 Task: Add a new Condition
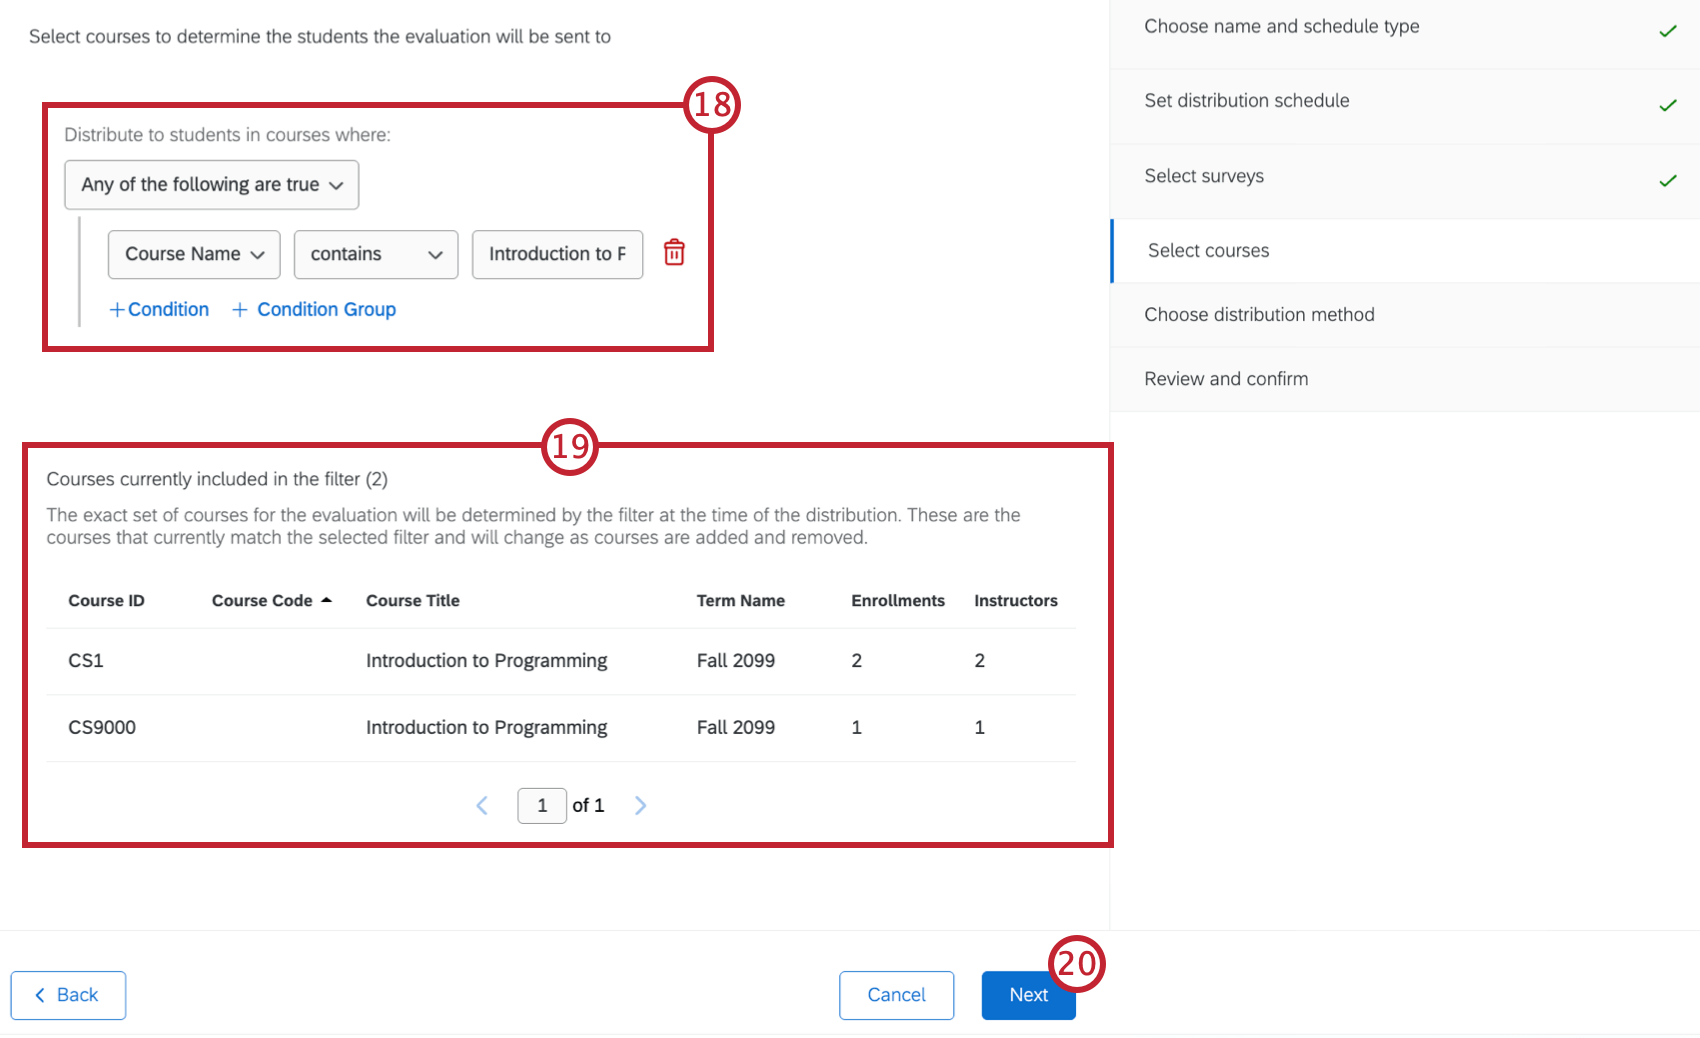158,309
